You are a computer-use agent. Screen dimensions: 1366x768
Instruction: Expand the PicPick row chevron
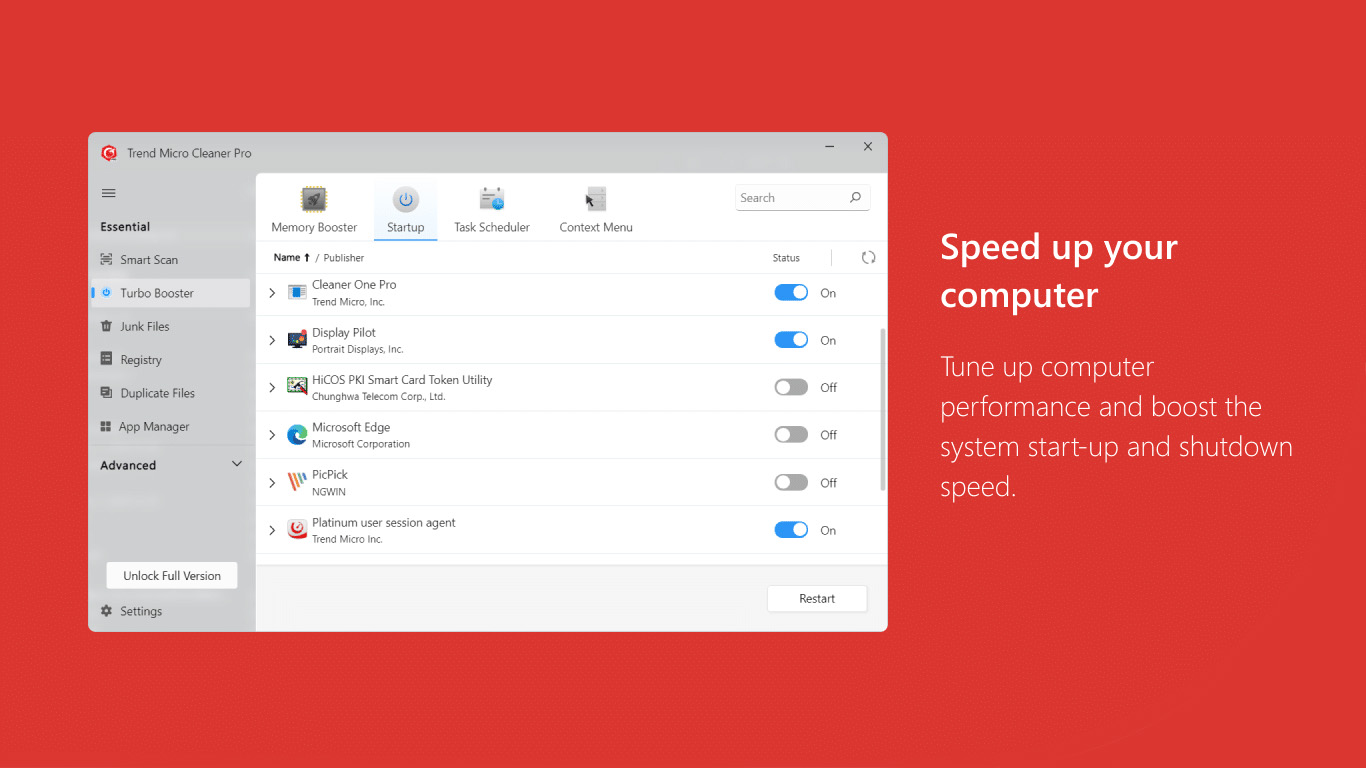pyautogui.click(x=272, y=483)
